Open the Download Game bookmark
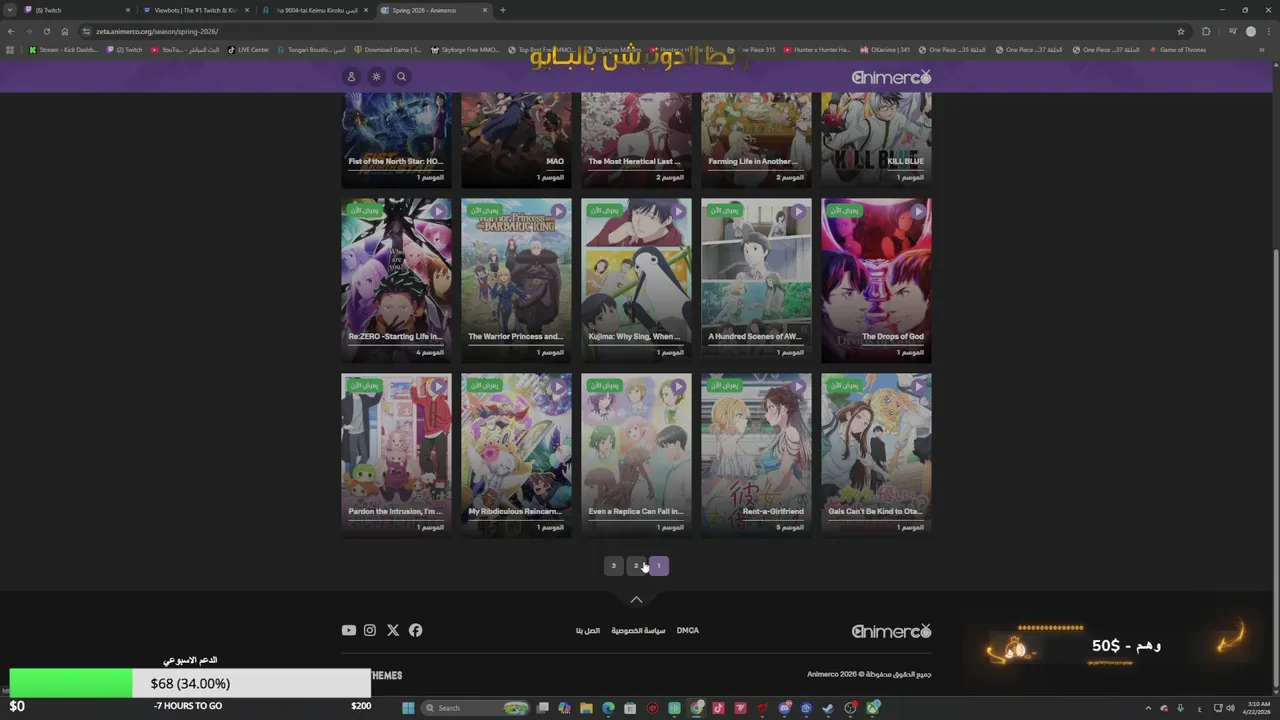Viewport: 1280px width, 720px height. point(387,49)
